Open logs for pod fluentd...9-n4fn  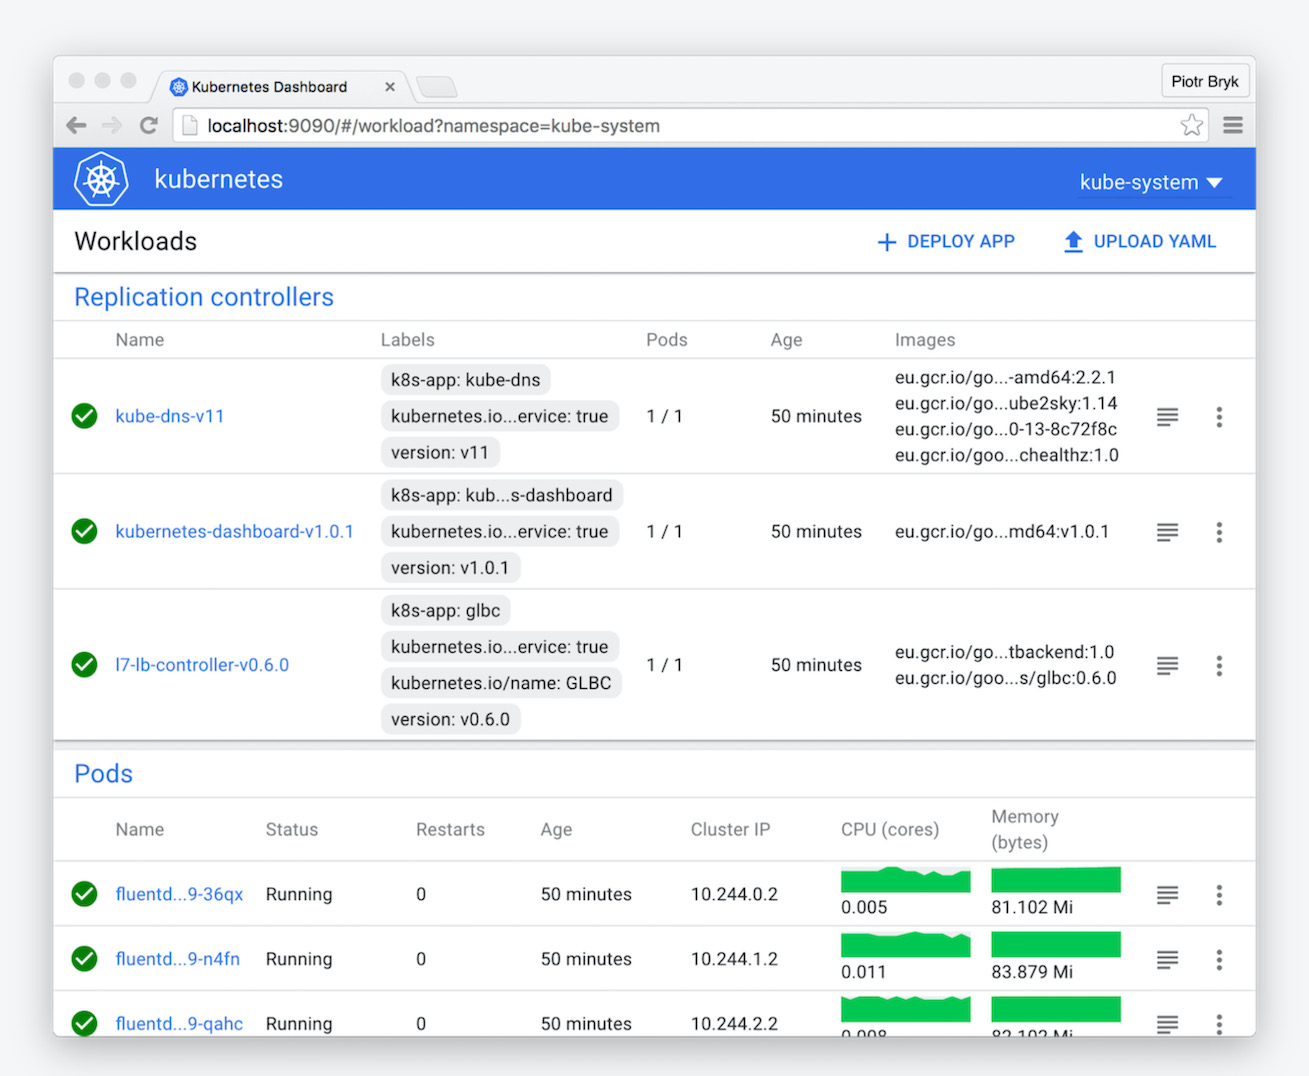coord(1167,959)
